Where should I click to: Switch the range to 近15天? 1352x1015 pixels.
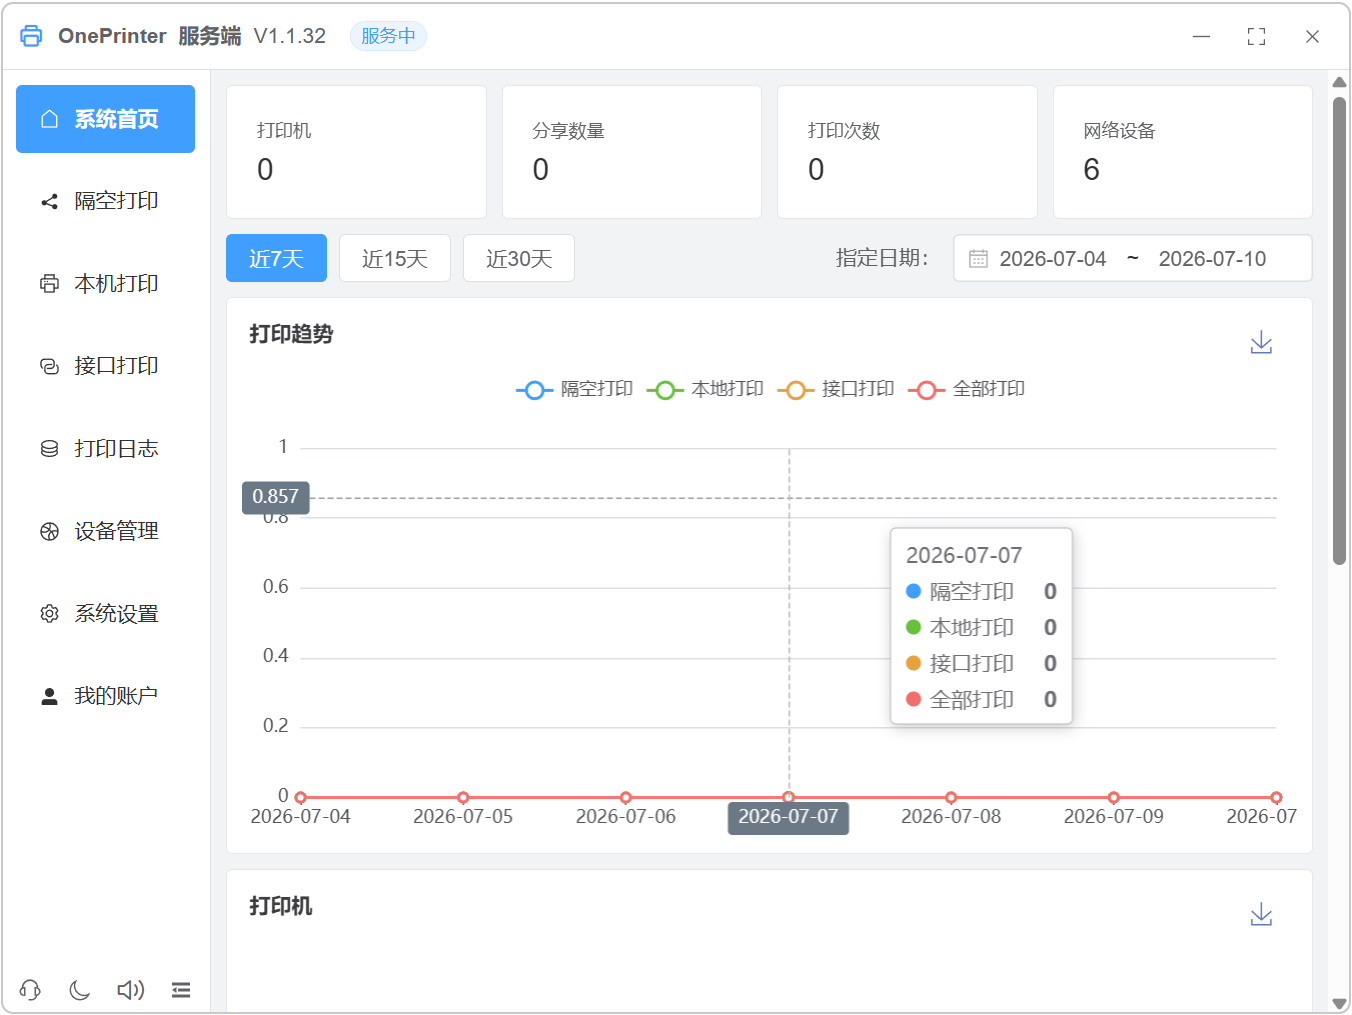pyautogui.click(x=395, y=258)
